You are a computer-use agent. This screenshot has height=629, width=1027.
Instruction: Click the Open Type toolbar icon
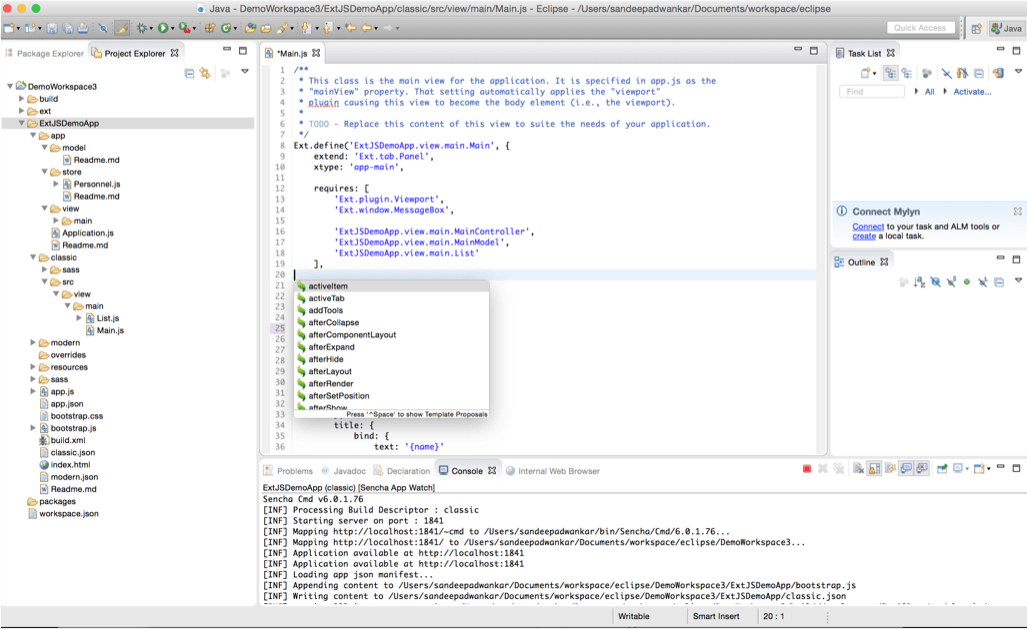pyautogui.click(x=250, y=28)
